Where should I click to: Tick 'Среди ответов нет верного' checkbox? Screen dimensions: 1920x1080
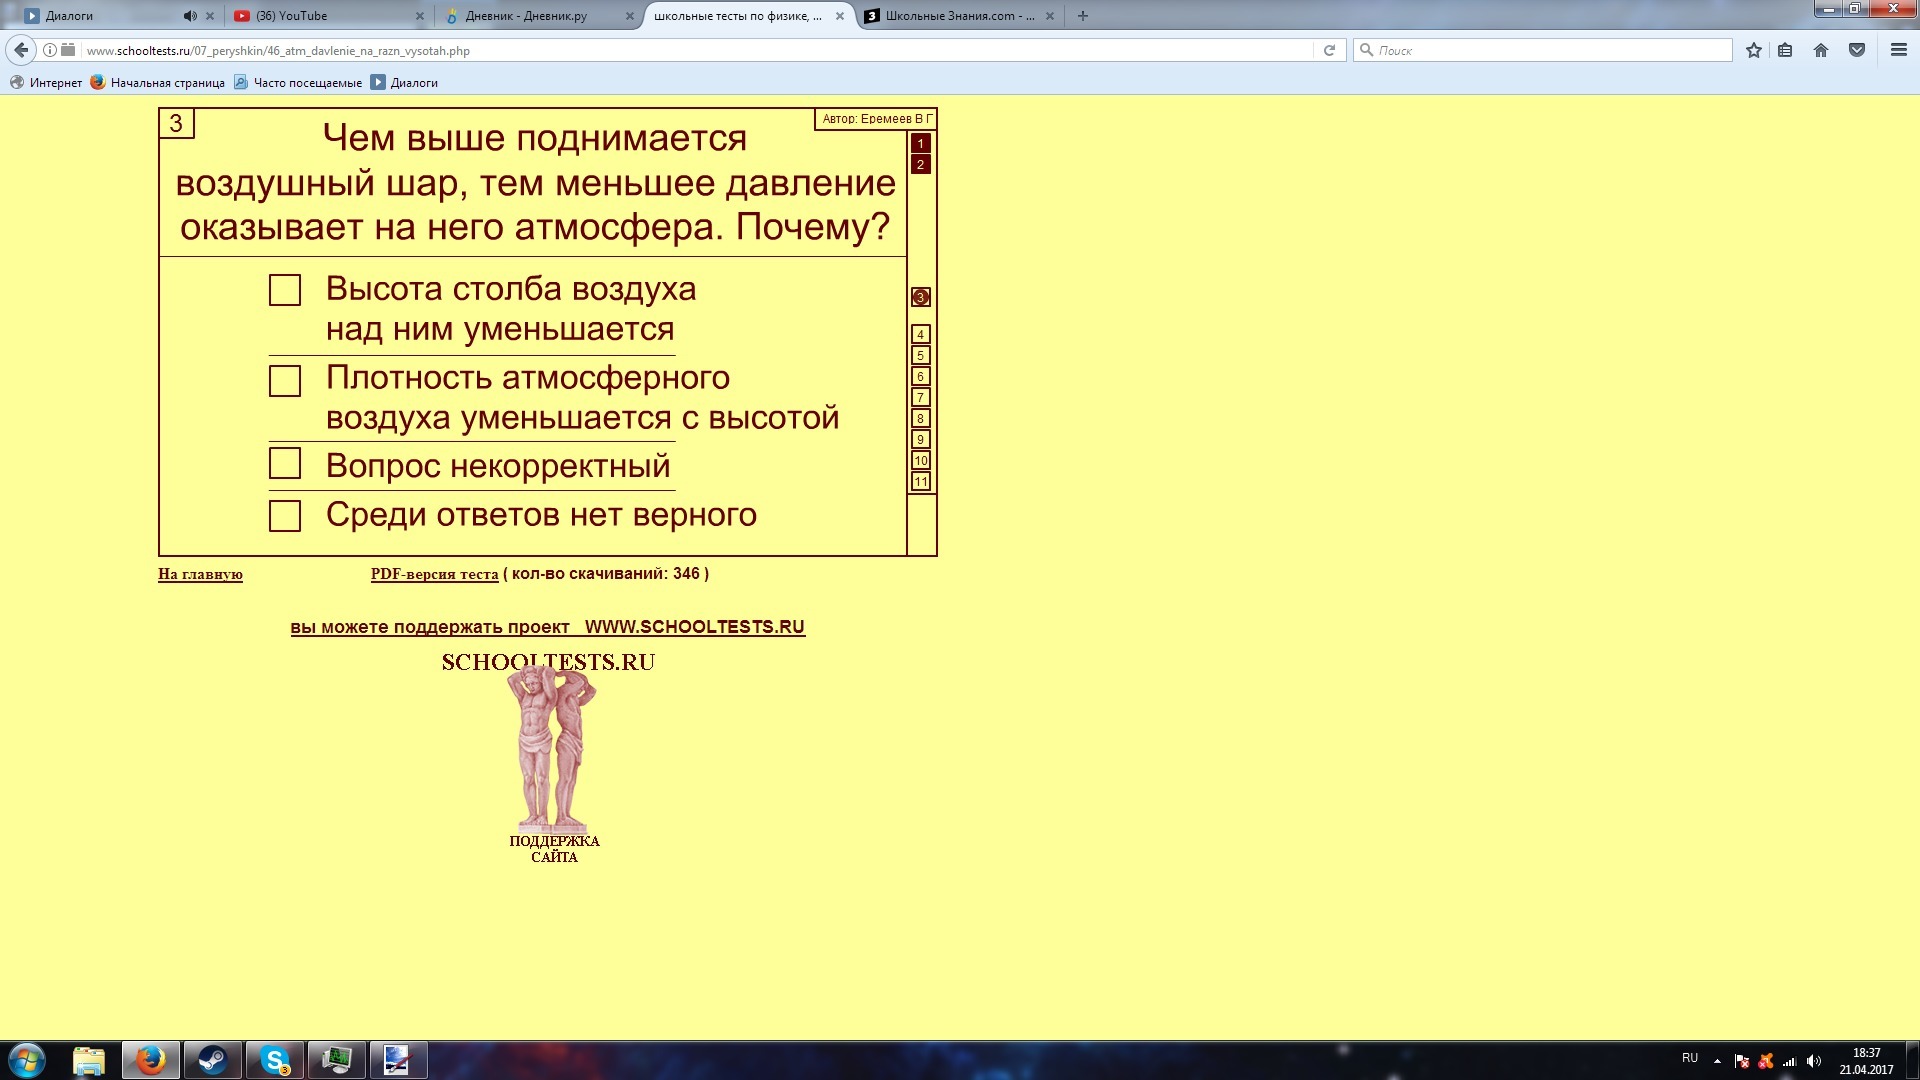tap(285, 516)
